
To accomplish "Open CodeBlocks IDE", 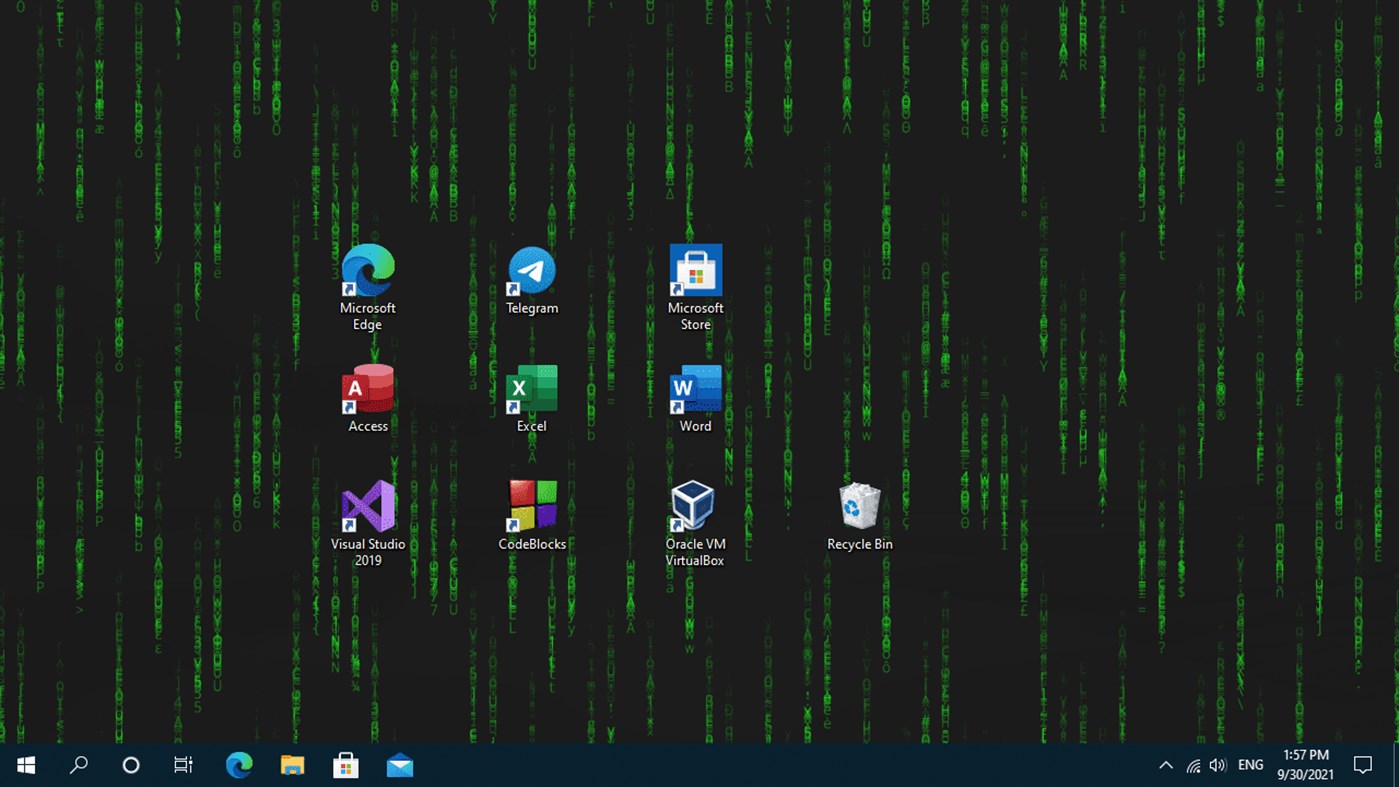I will tap(531, 503).
